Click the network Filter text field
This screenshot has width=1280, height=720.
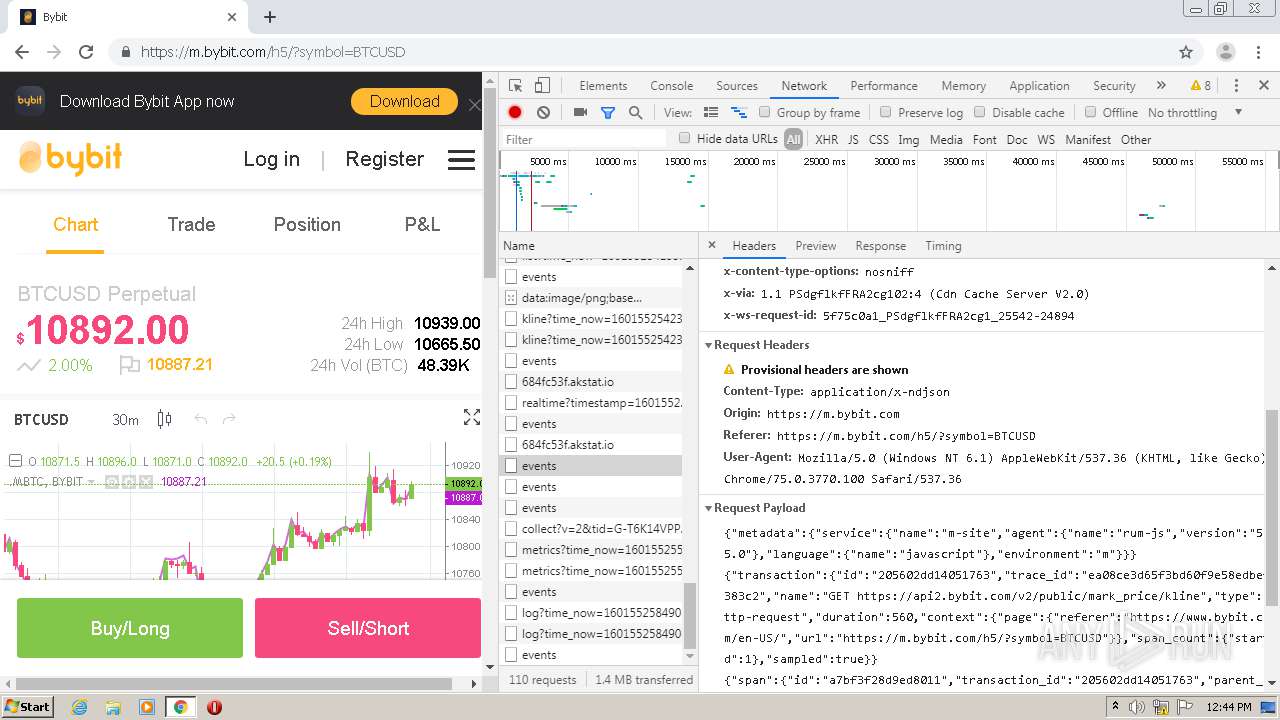[583, 139]
